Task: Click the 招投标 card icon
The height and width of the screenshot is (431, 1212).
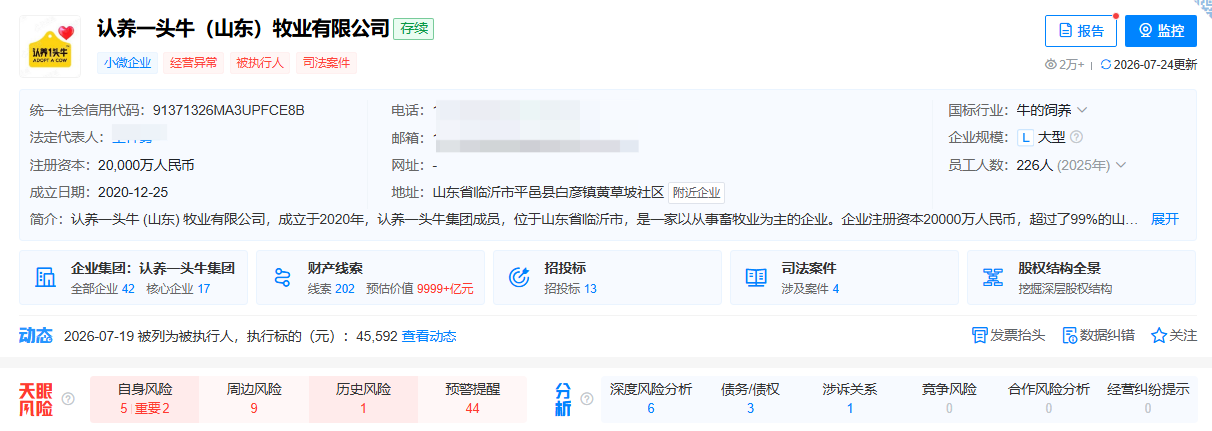Action: point(519,277)
